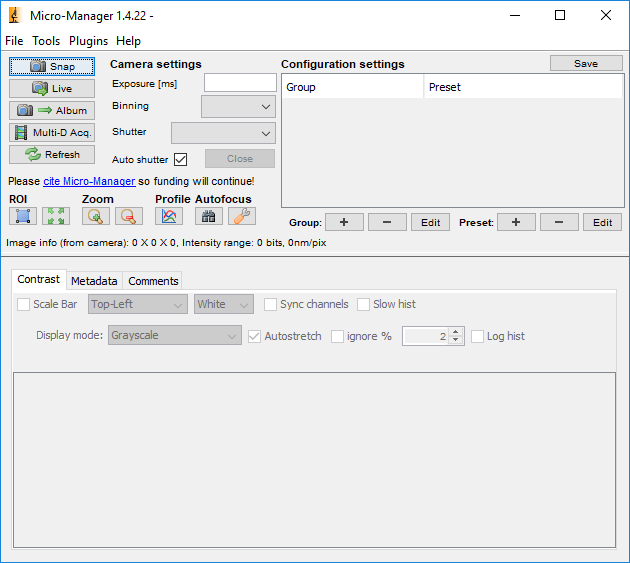Image resolution: width=630 pixels, height=563 pixels.
Task: Click Save in Configuration settings
Action: tap(585, 63)
